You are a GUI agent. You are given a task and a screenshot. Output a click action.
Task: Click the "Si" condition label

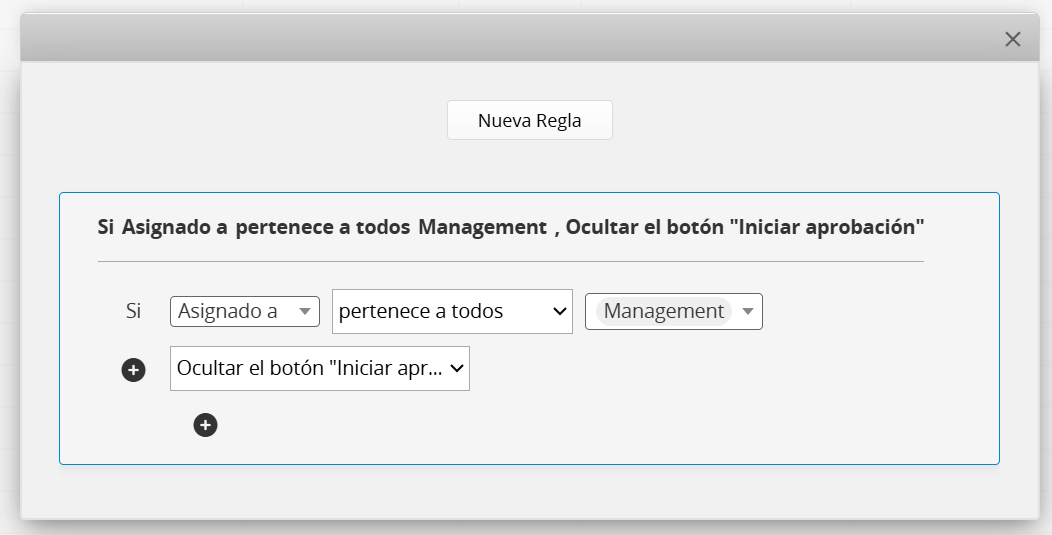pyautogui.click(x=133, y=312)
